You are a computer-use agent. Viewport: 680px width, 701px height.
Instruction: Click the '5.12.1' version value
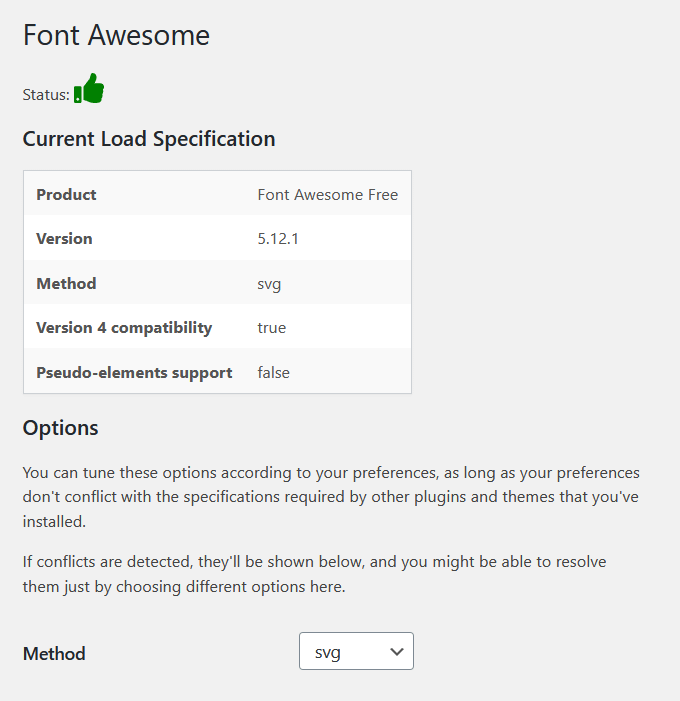pos(278,239)
